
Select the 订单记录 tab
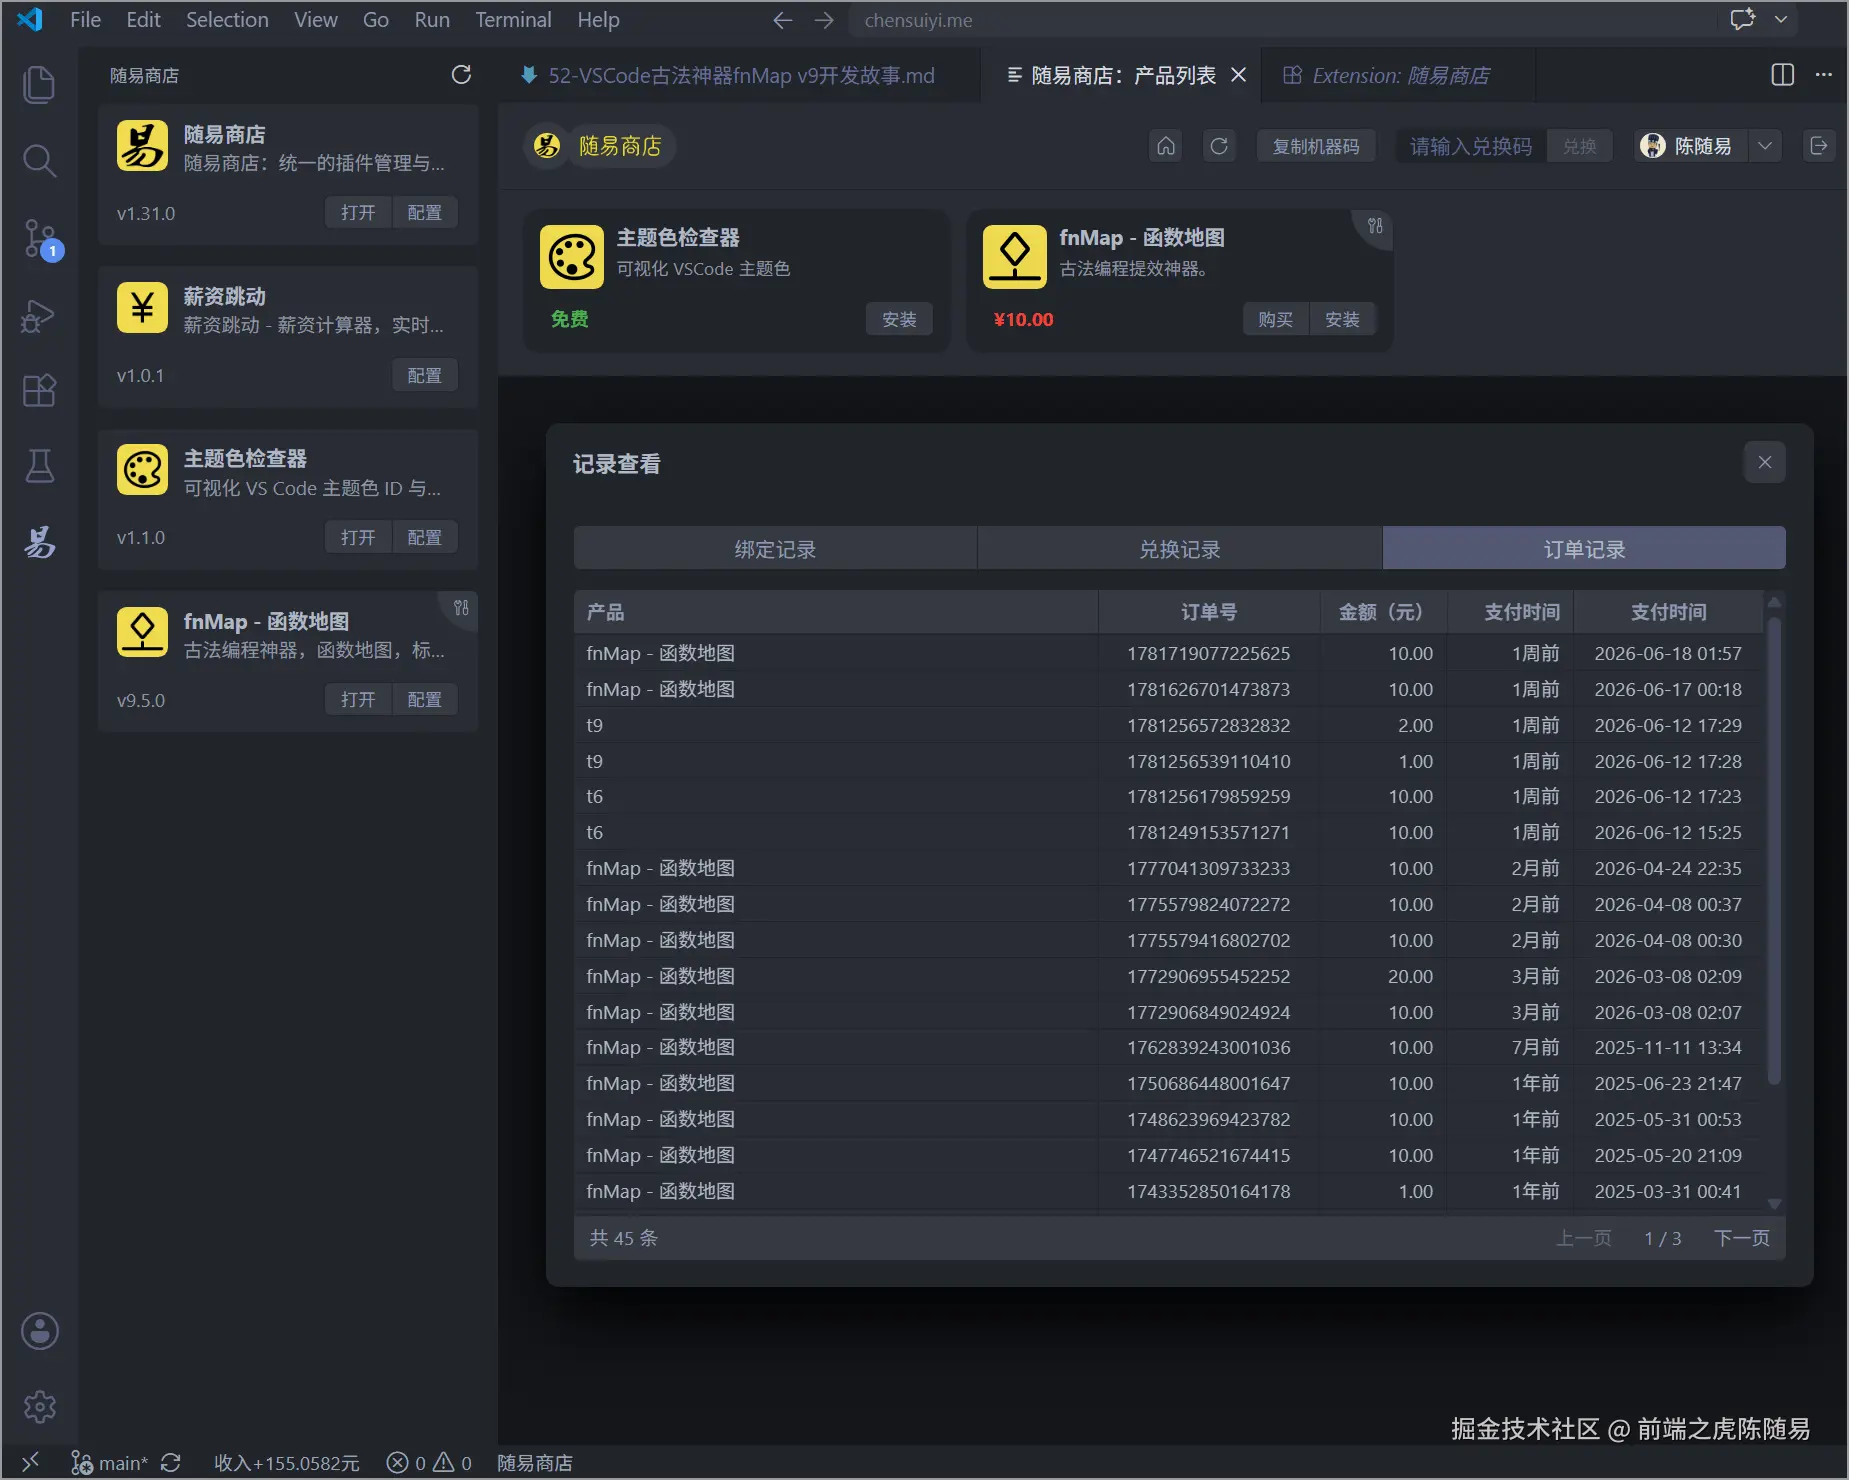(x=1584, y=549)
